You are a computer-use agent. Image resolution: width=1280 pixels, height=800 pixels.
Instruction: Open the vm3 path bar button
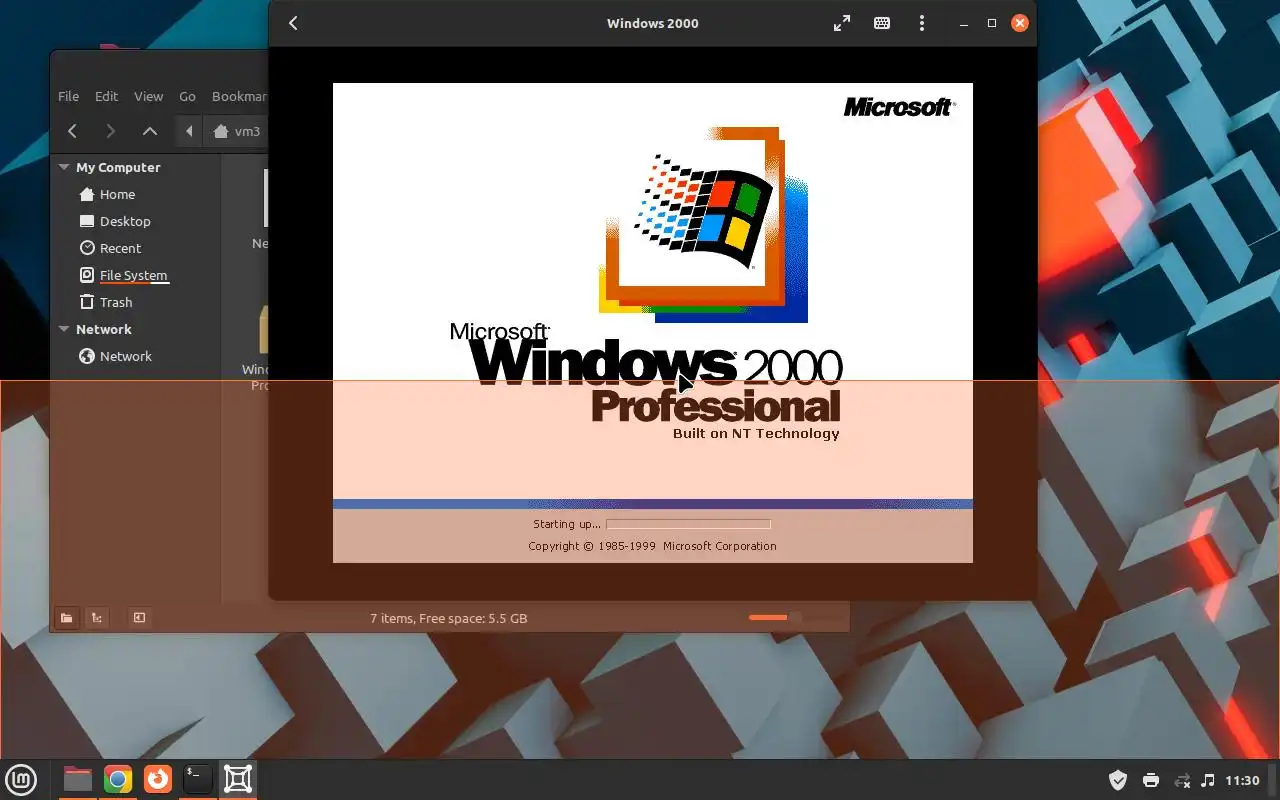coord(238,131)
